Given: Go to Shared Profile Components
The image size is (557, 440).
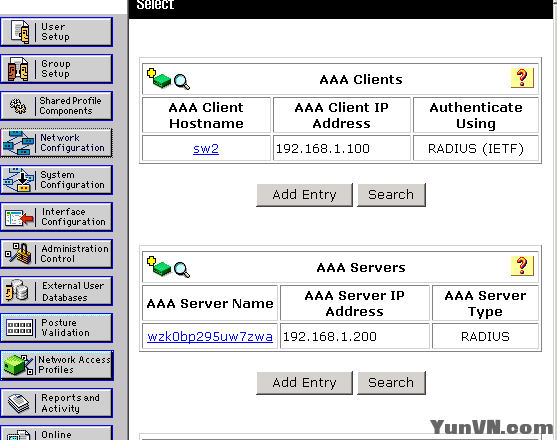Looking at the screenshot, I should (56, 106).
